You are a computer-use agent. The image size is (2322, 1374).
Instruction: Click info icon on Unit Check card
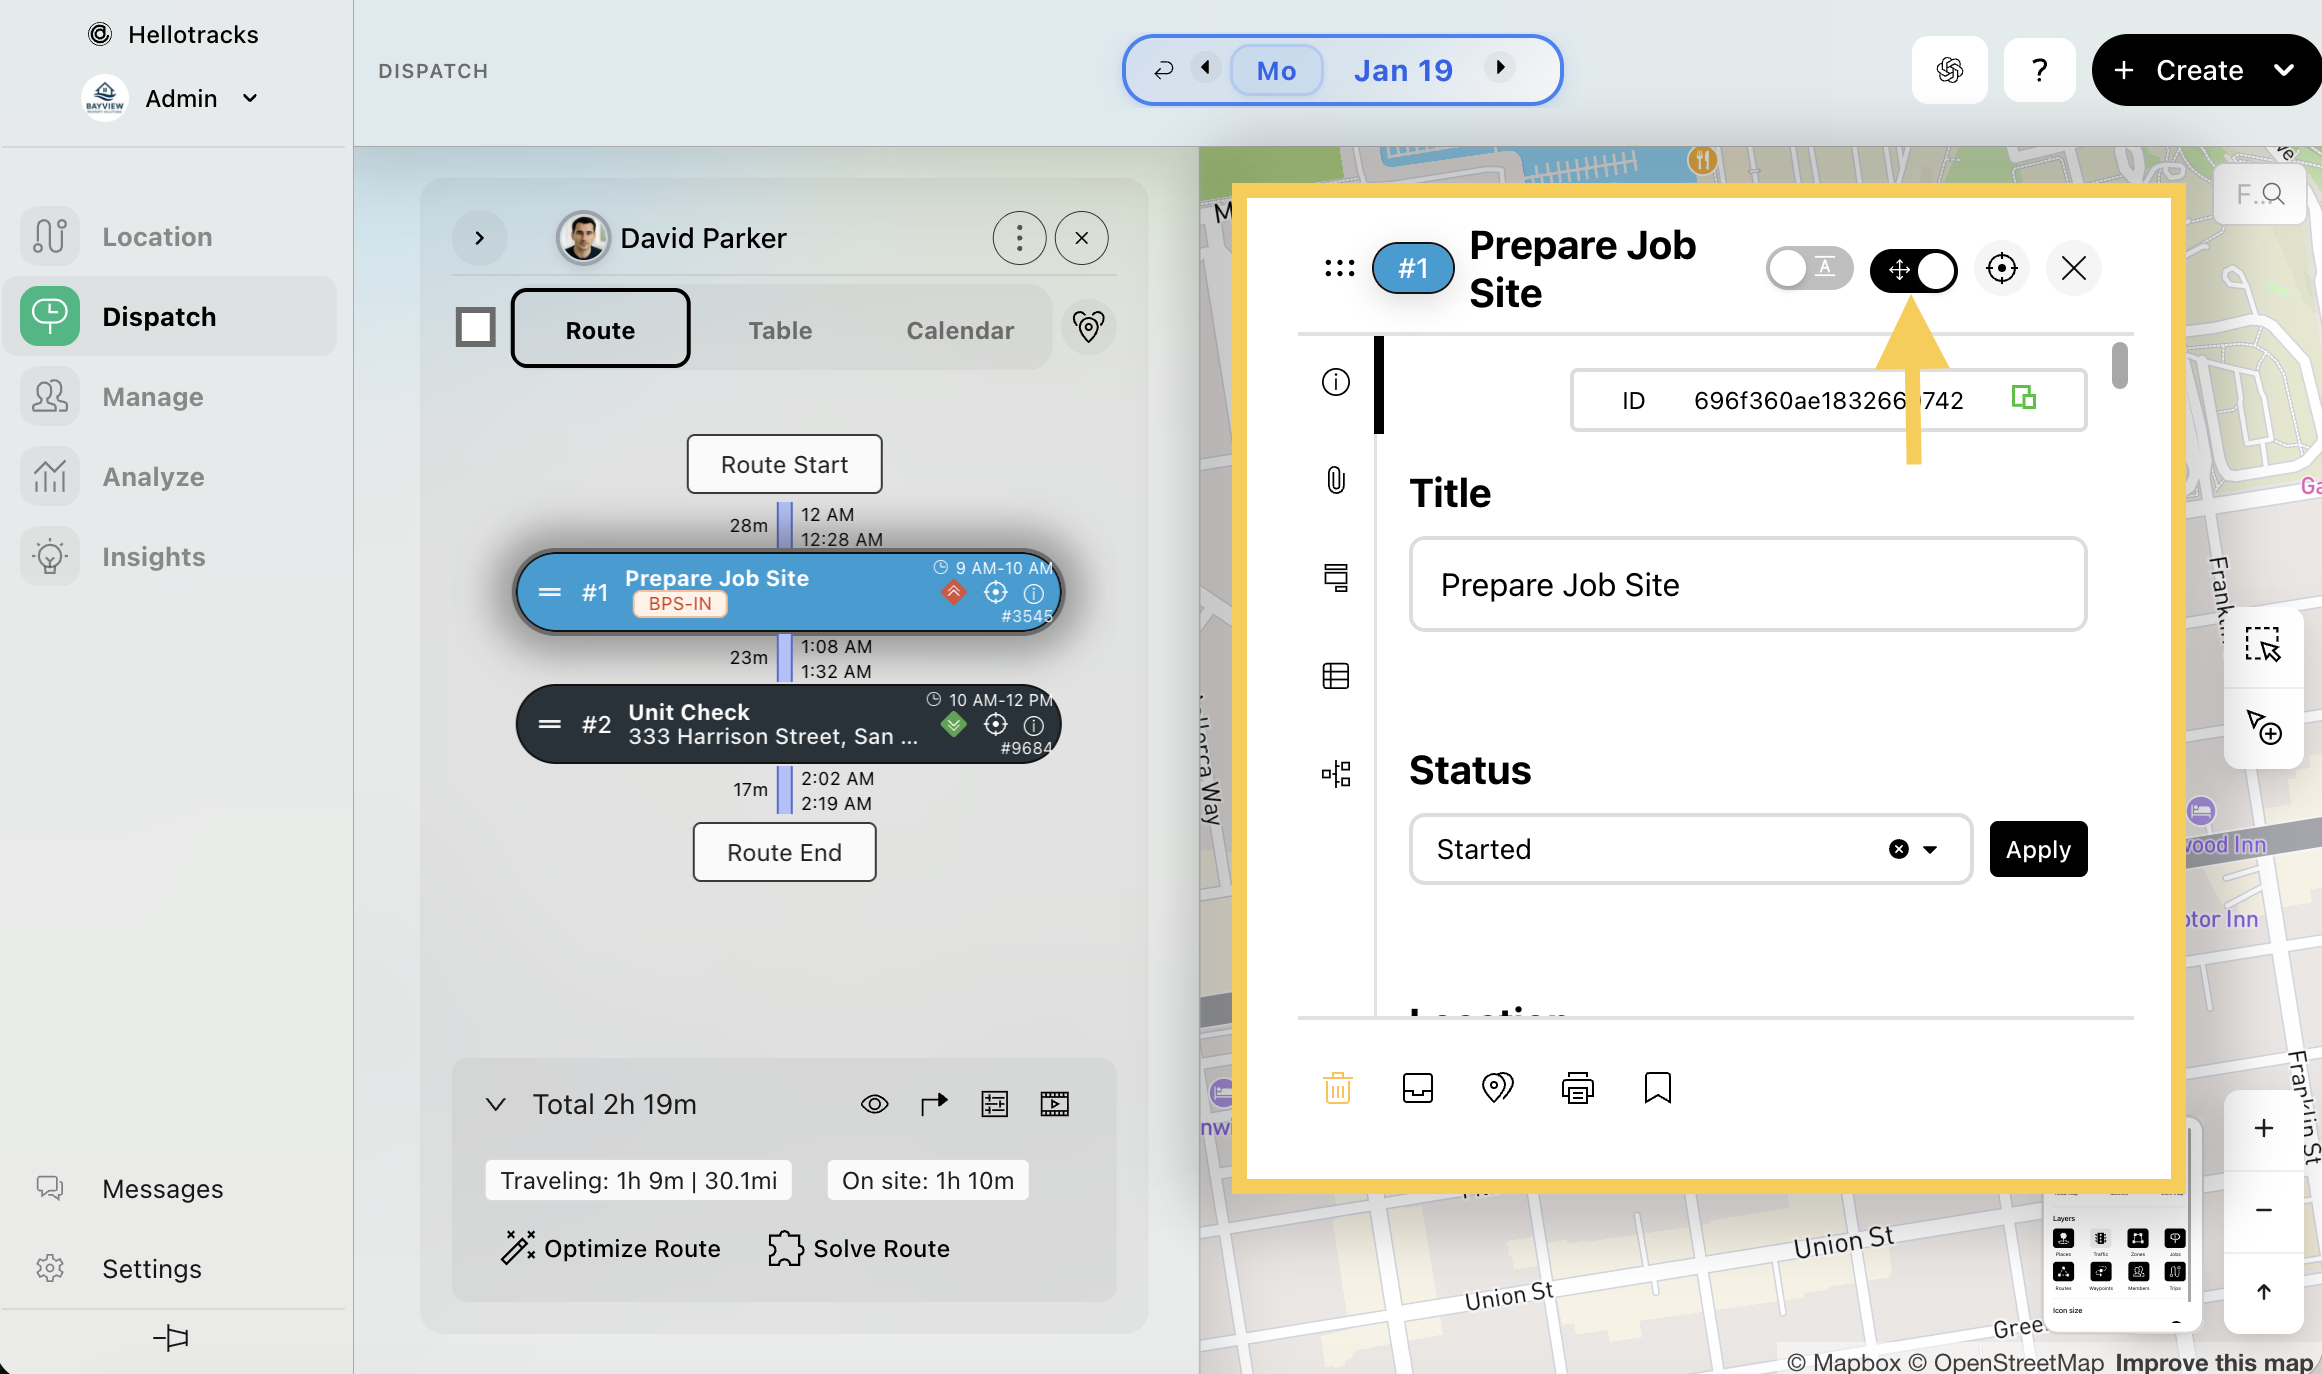pos(1034,725)
